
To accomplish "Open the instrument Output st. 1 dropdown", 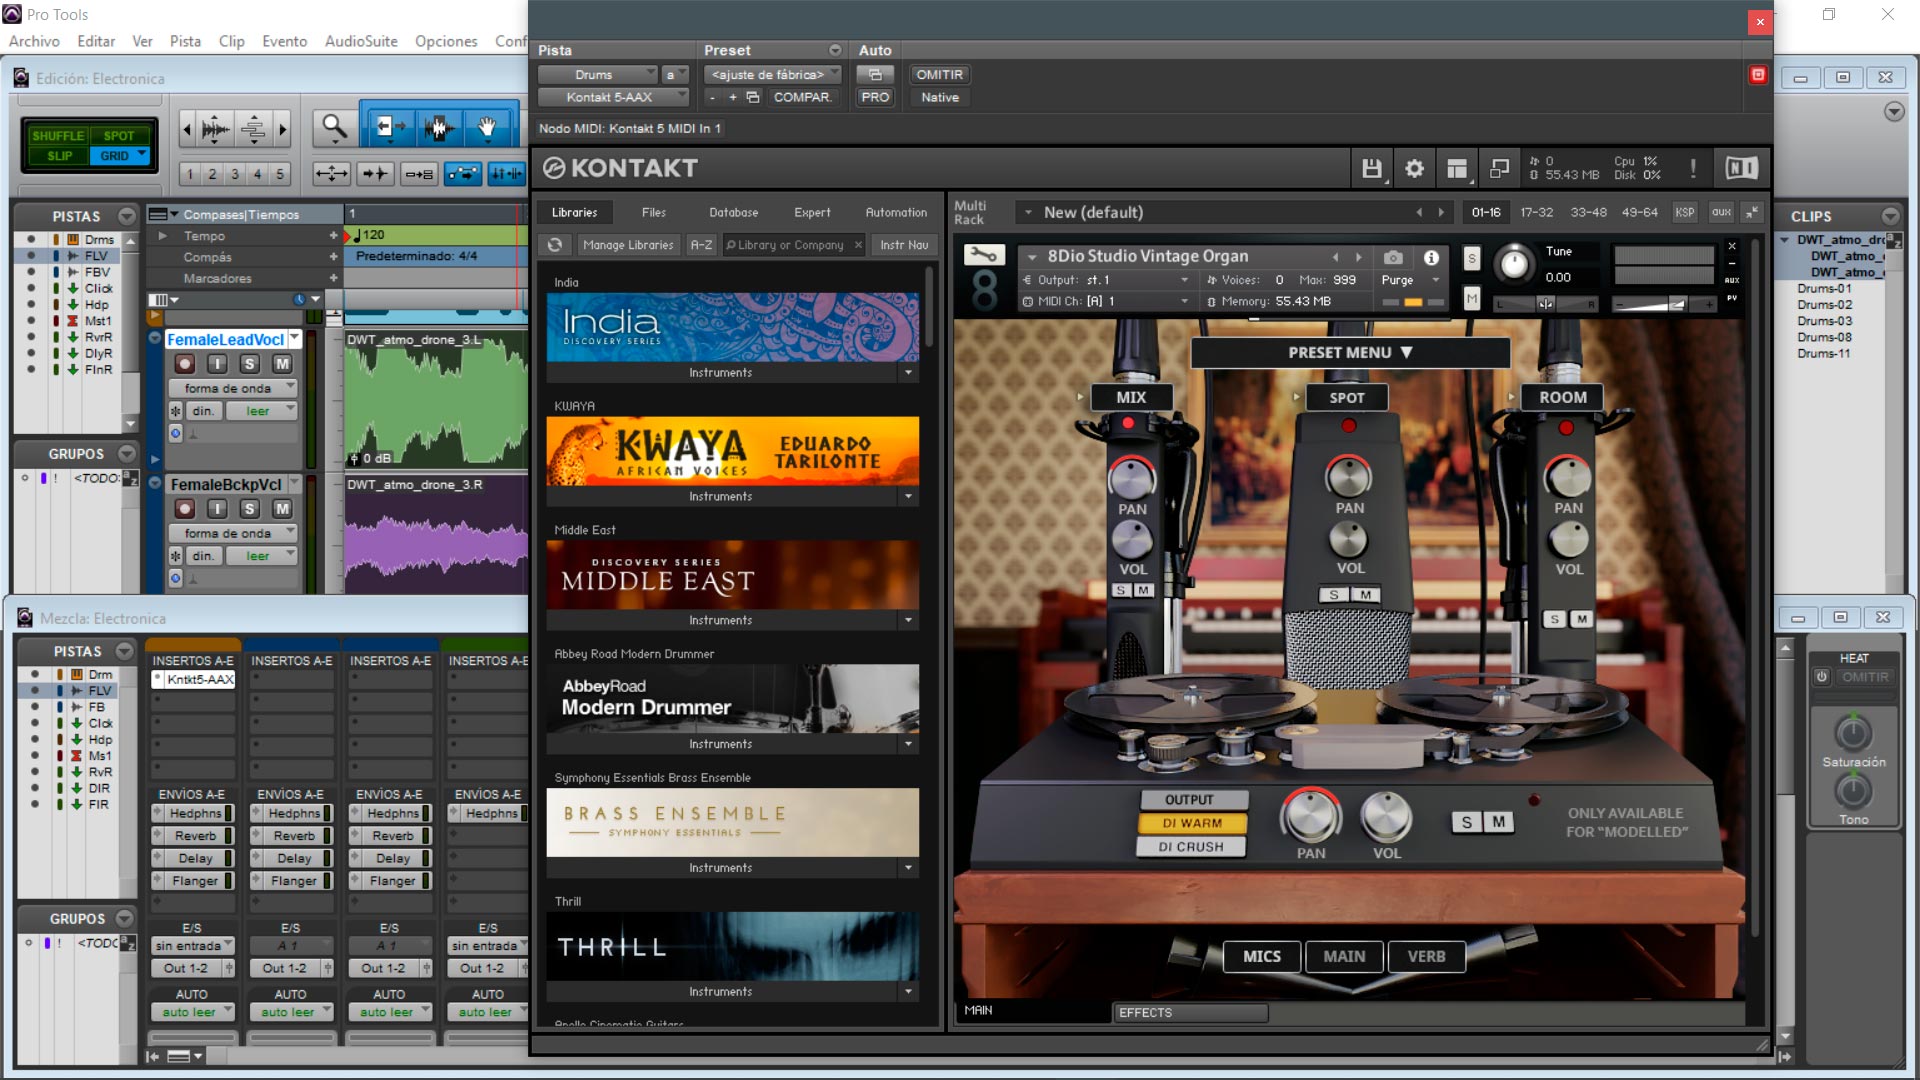I will [x=1105, y=280].
